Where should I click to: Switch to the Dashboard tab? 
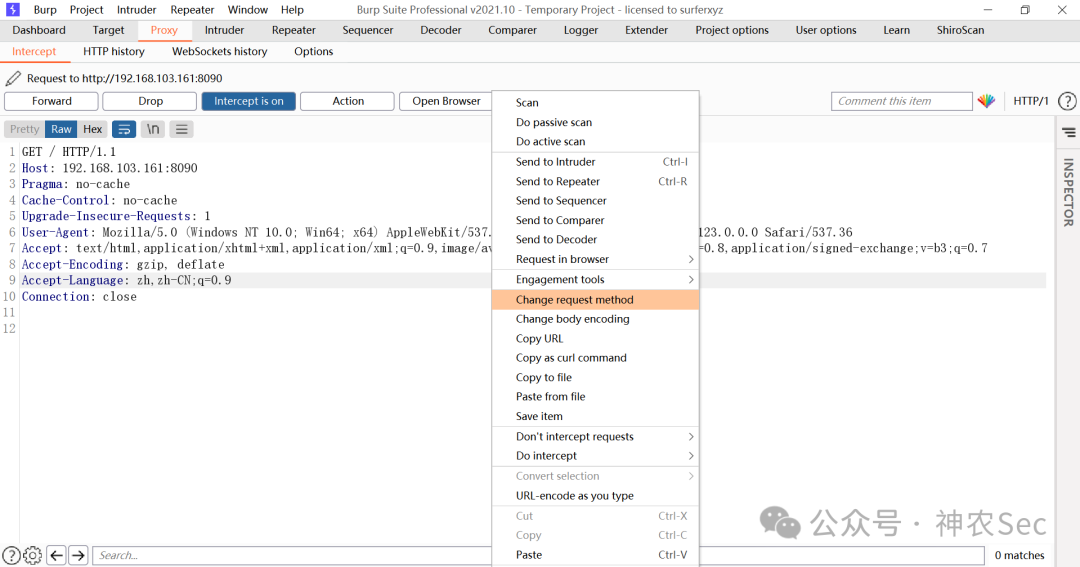[39, 30]
